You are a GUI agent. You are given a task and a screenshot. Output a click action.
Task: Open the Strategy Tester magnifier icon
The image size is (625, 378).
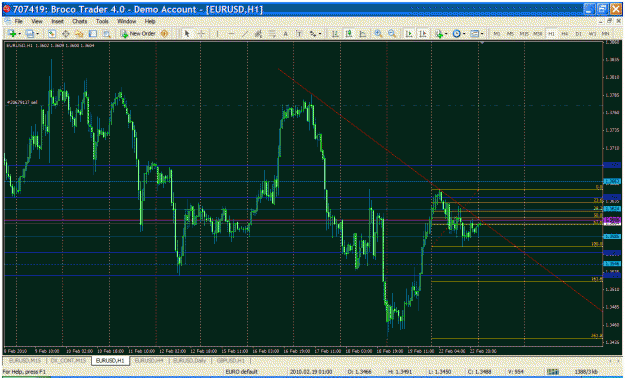pos(106,34)
